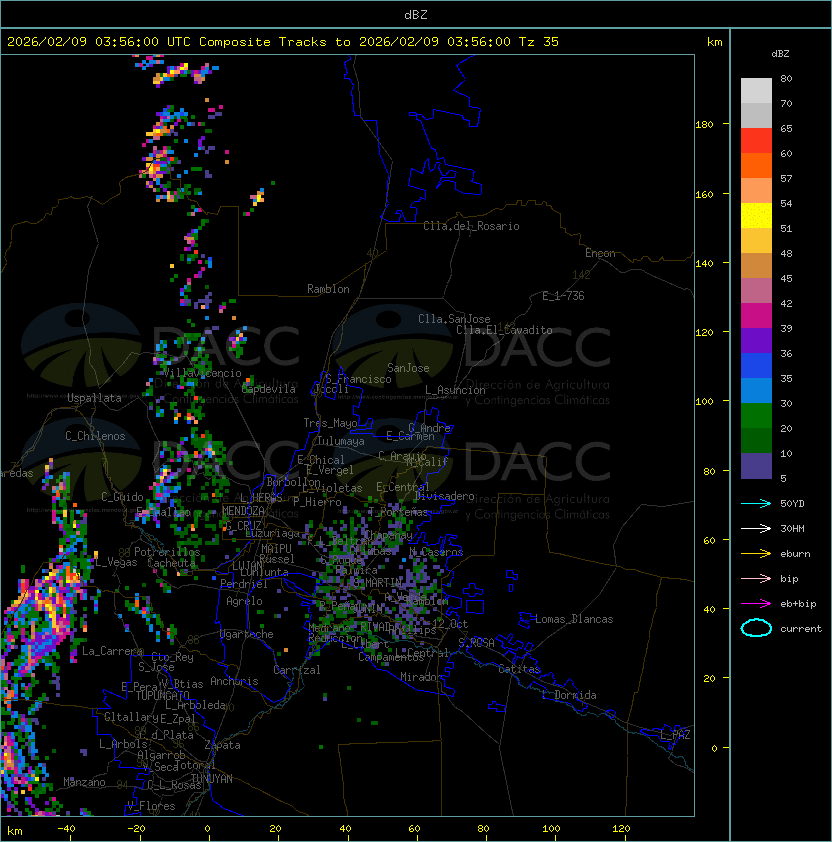Click the Uspallata label on the map
The height and width of the screenshot is (842, 832).
click(x=94, y=398)
